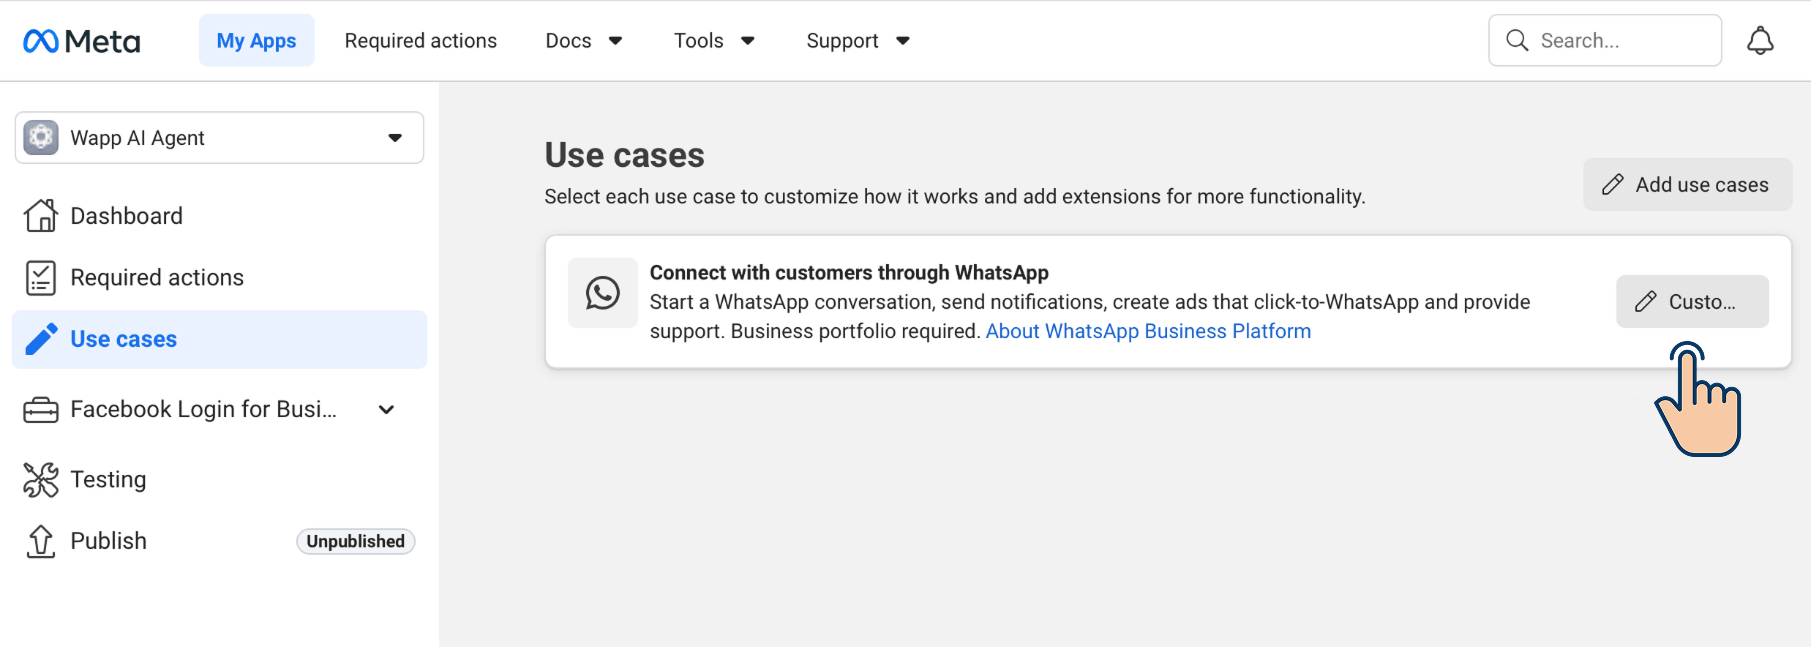This screenshot has width=1811, height=647.
Task: Click the Meta logo
Action: pyautogui.click(x=82, y=41)
